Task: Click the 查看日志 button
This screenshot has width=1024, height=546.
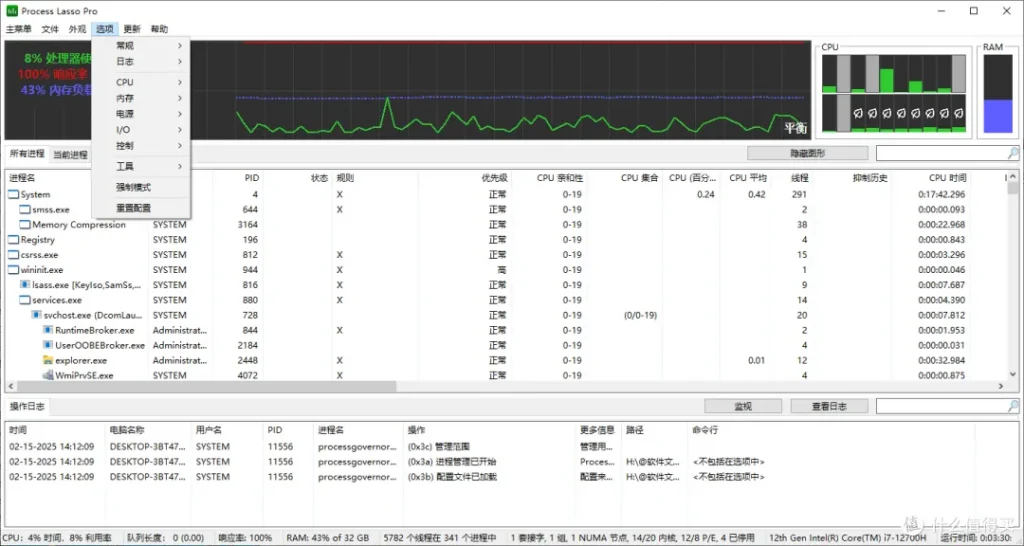Action: pyautogui.click(x=829, y=406)
